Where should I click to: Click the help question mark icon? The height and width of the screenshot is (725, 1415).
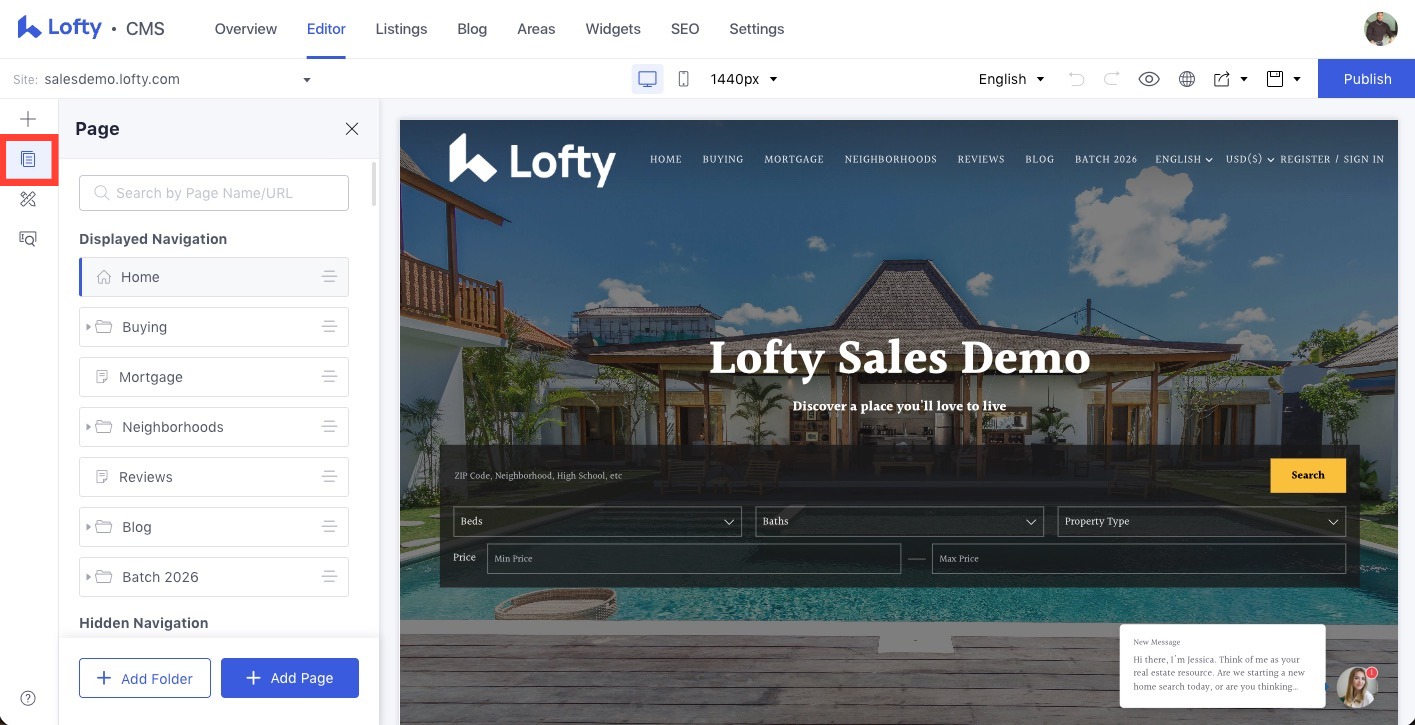tap(28, 698)
